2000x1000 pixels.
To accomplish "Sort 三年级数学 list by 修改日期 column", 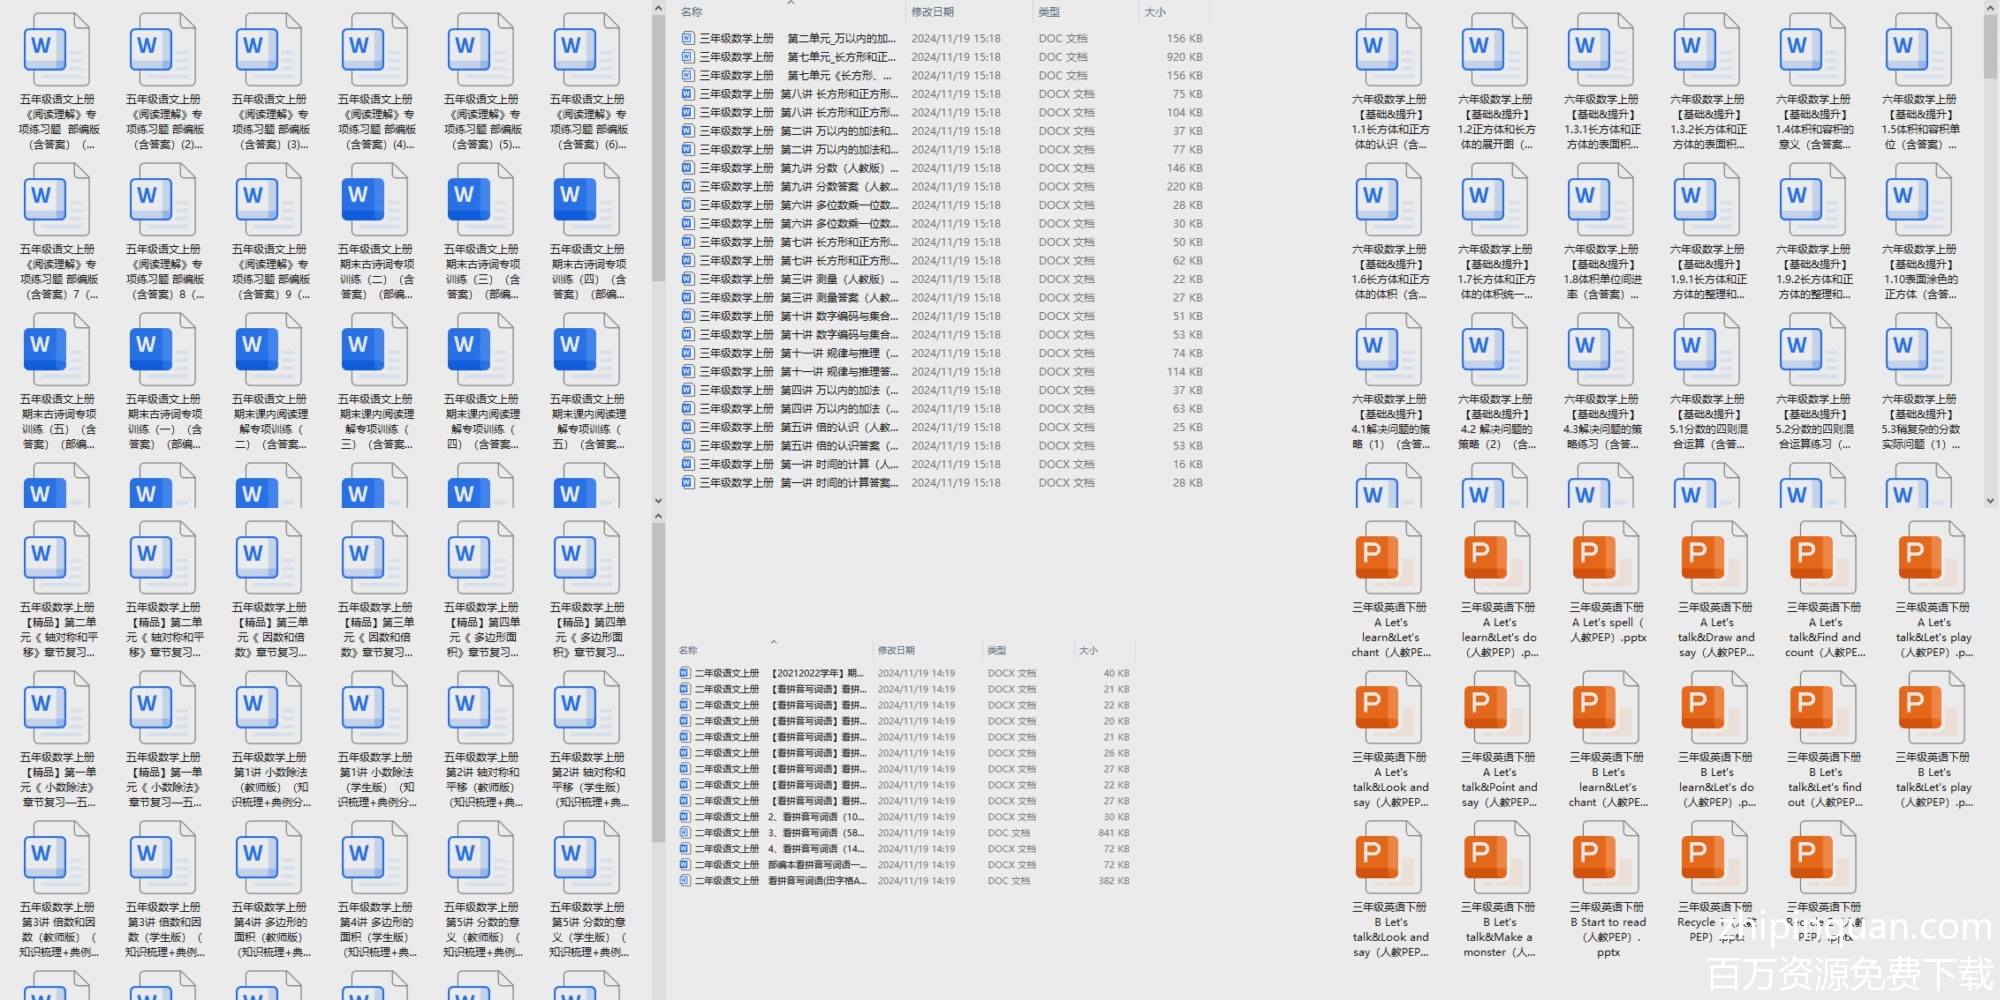I will (x=932, y=12).
